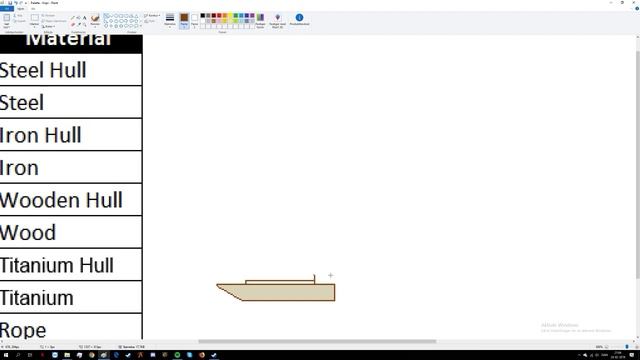The width and height of the screenshot is (640, 360).
Task: Open the shape Outline dropdown
Action: (x=151, y=16)
